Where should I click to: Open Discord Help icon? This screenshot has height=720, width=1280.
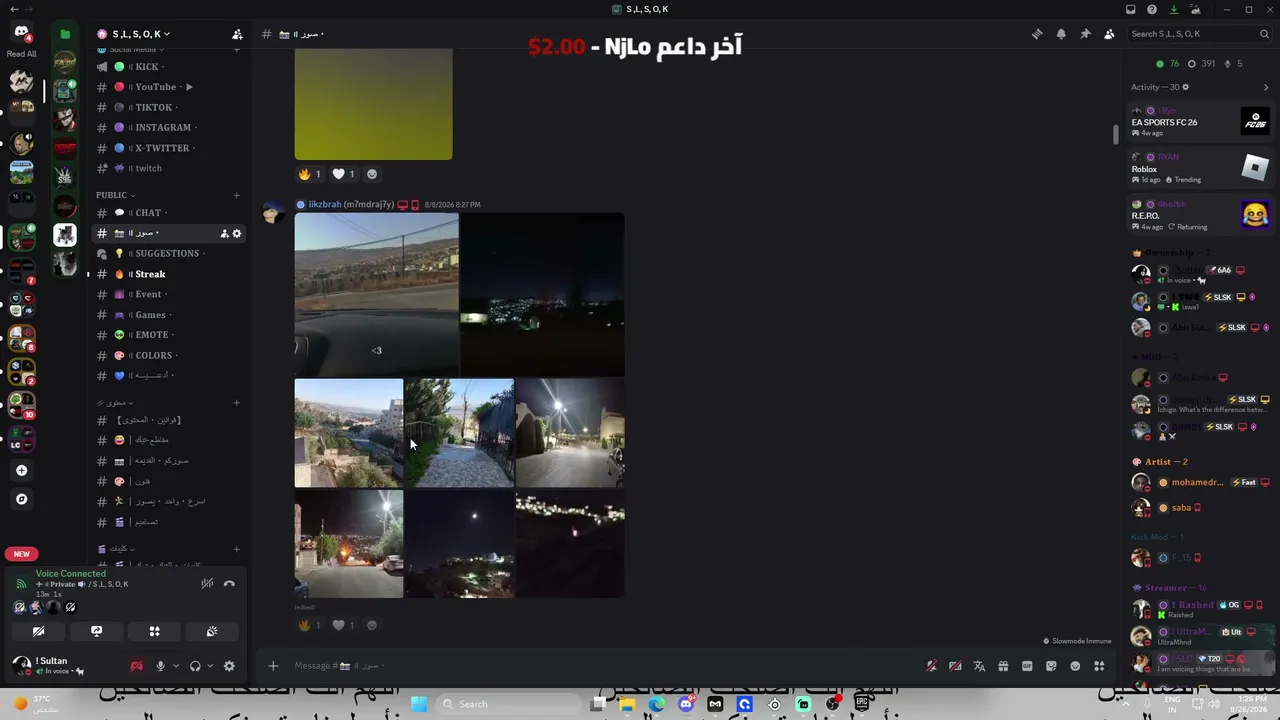(x=1152, y=10)
